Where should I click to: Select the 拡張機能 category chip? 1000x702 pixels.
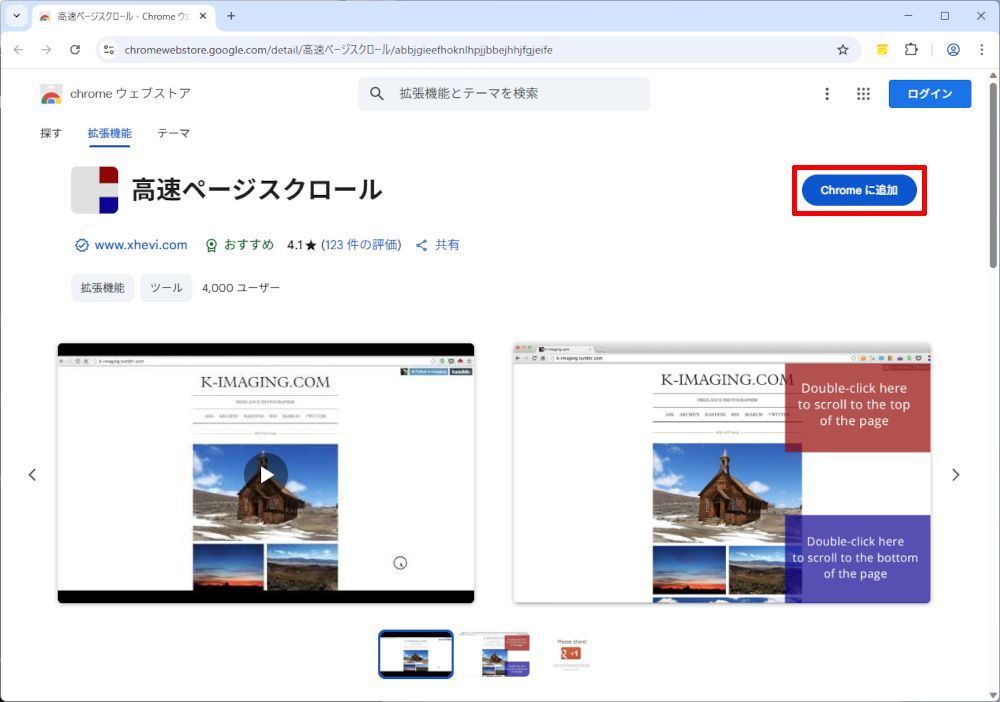pyautogui.click(x=103, y=288)
